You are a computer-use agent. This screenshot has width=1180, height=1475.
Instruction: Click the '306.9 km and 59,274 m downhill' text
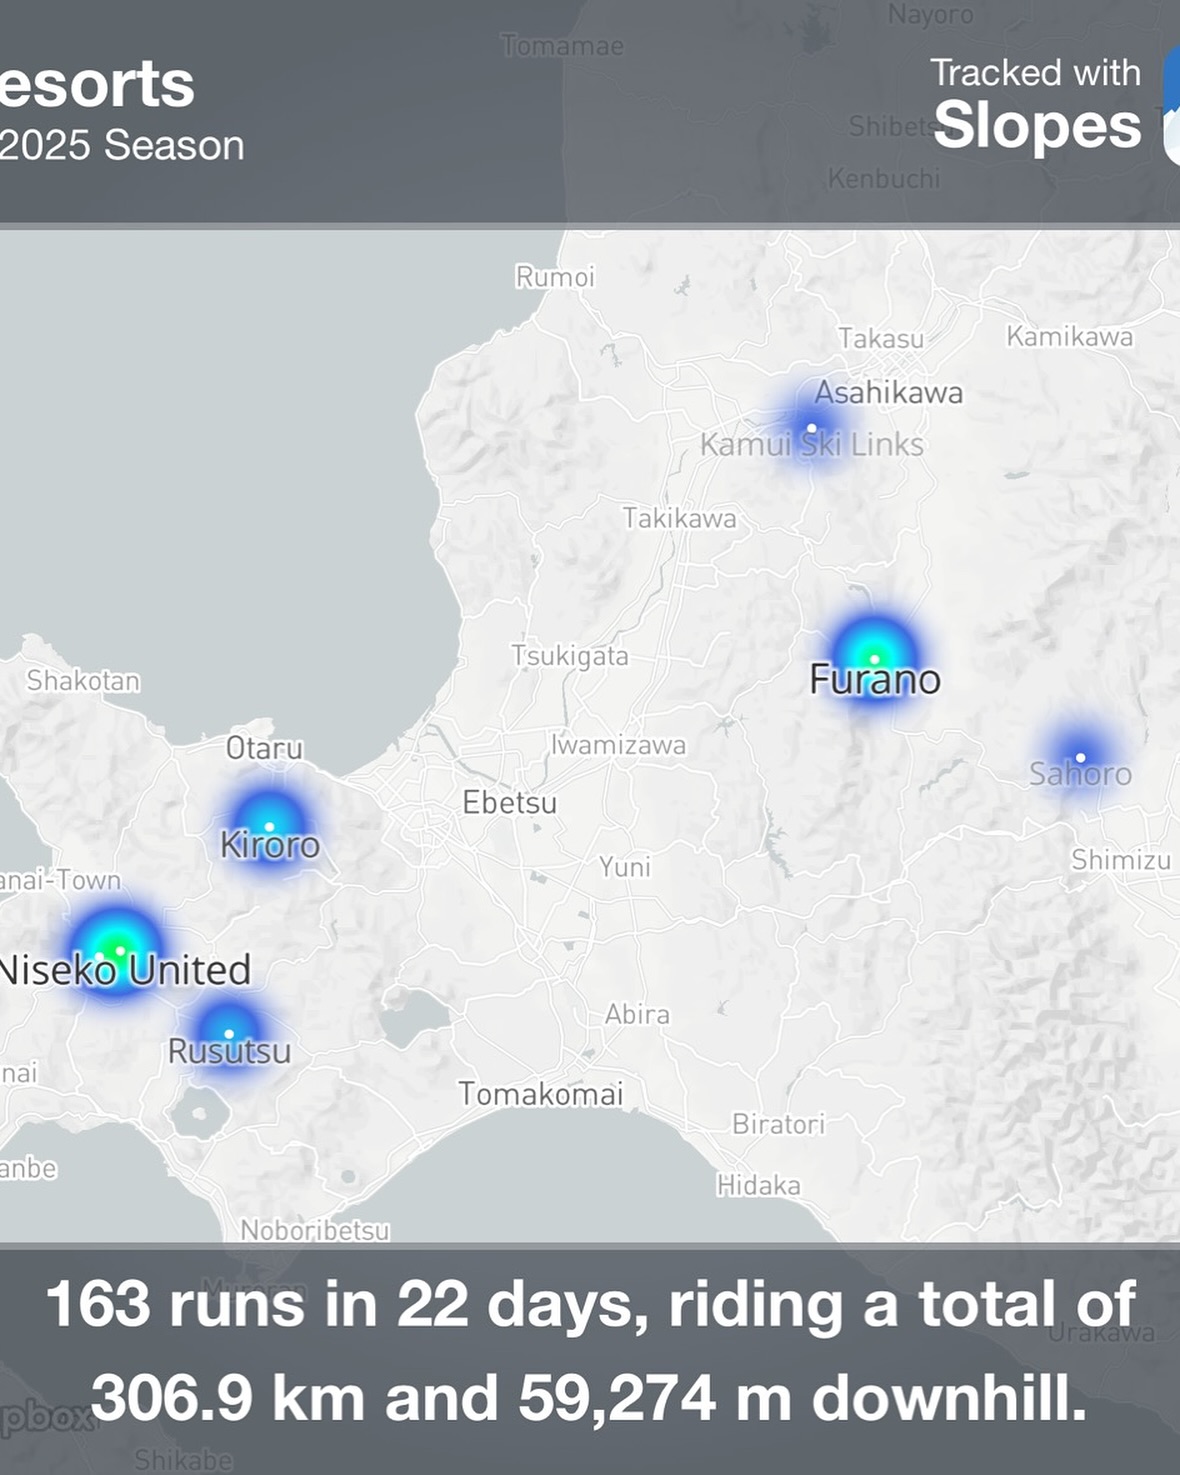click(589, 1397)
